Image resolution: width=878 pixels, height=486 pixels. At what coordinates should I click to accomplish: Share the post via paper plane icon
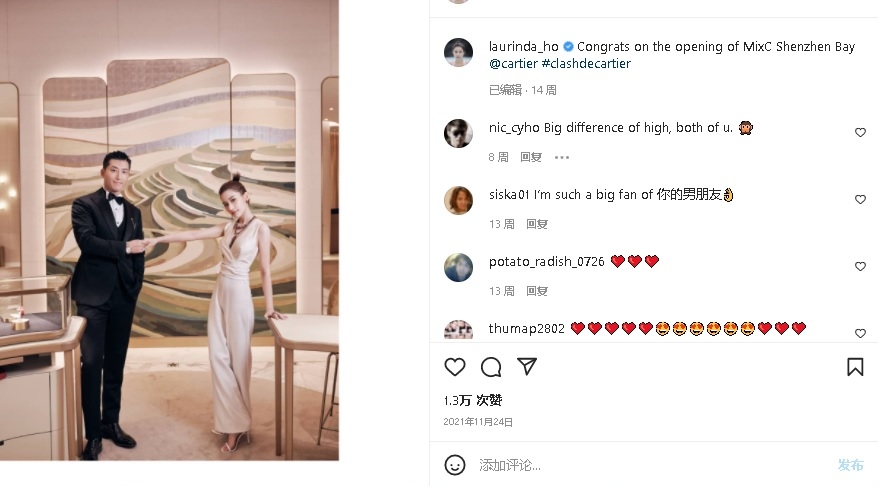[527, 367]
